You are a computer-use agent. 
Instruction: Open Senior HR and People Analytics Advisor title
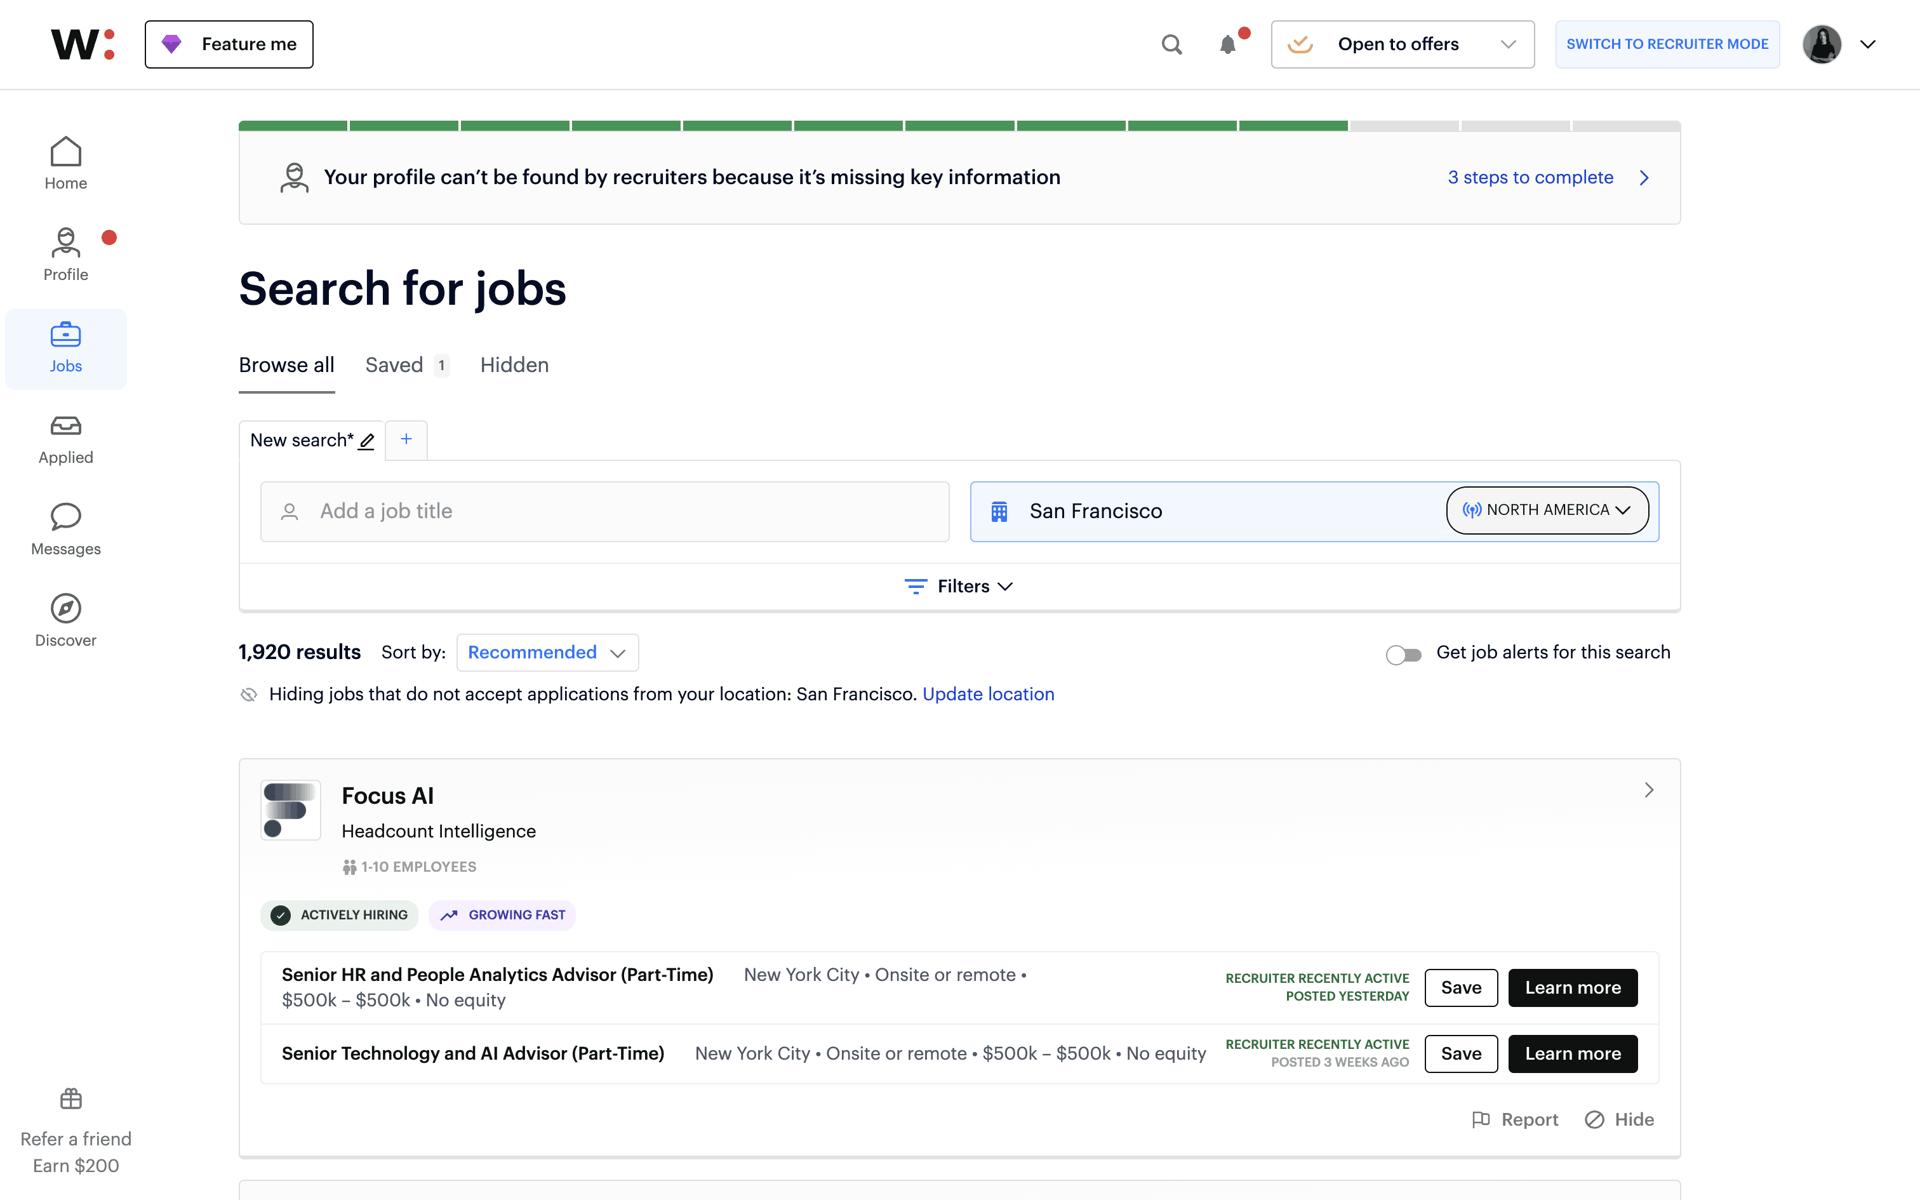click(x=497, y=974)
